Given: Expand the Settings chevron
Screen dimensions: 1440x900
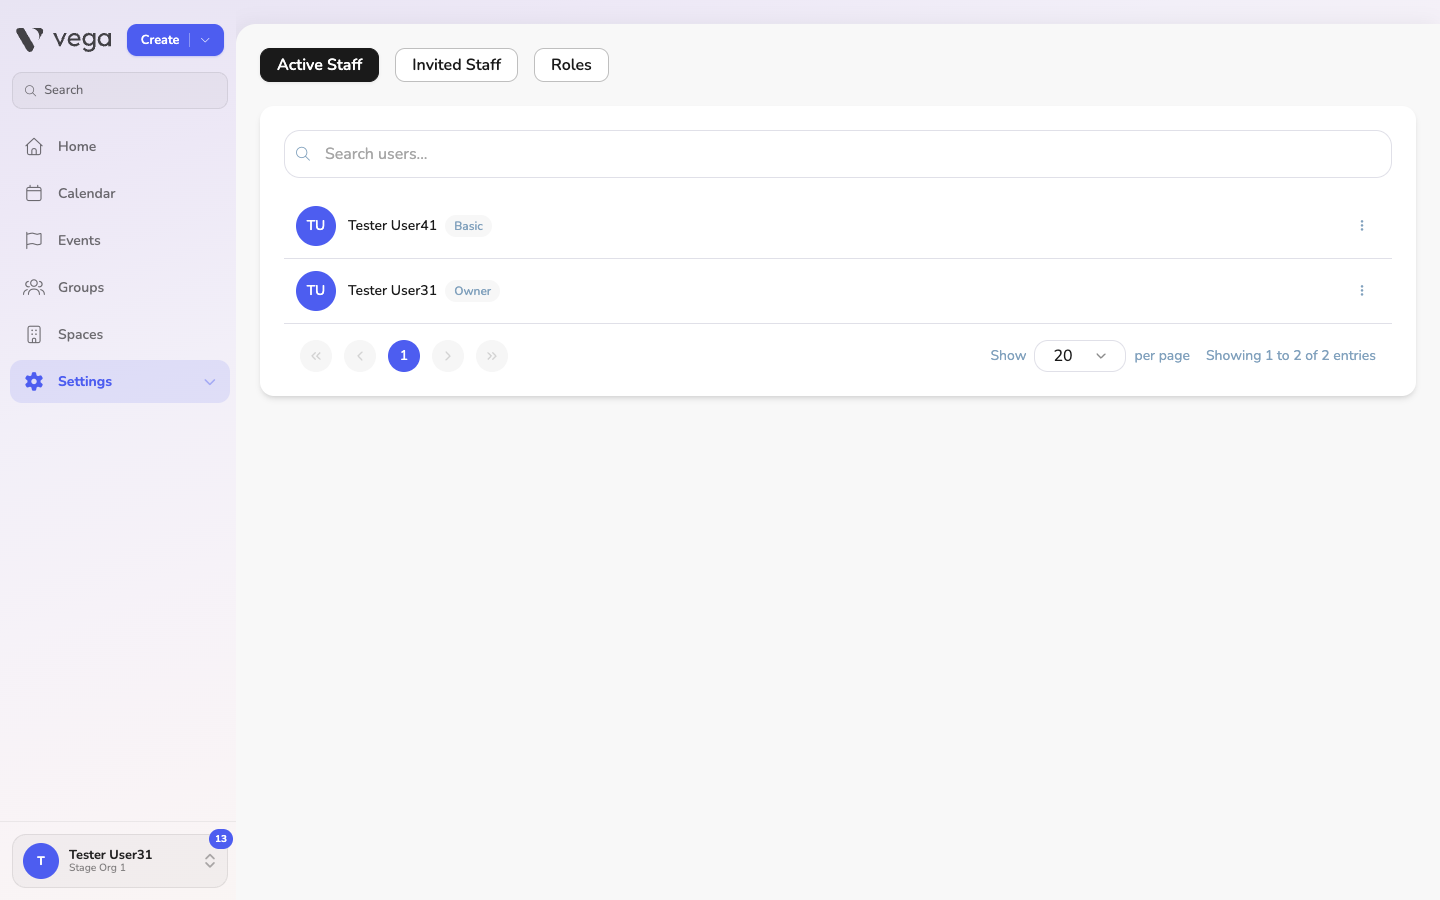Looking at the screenshot, I should point(210,382).
